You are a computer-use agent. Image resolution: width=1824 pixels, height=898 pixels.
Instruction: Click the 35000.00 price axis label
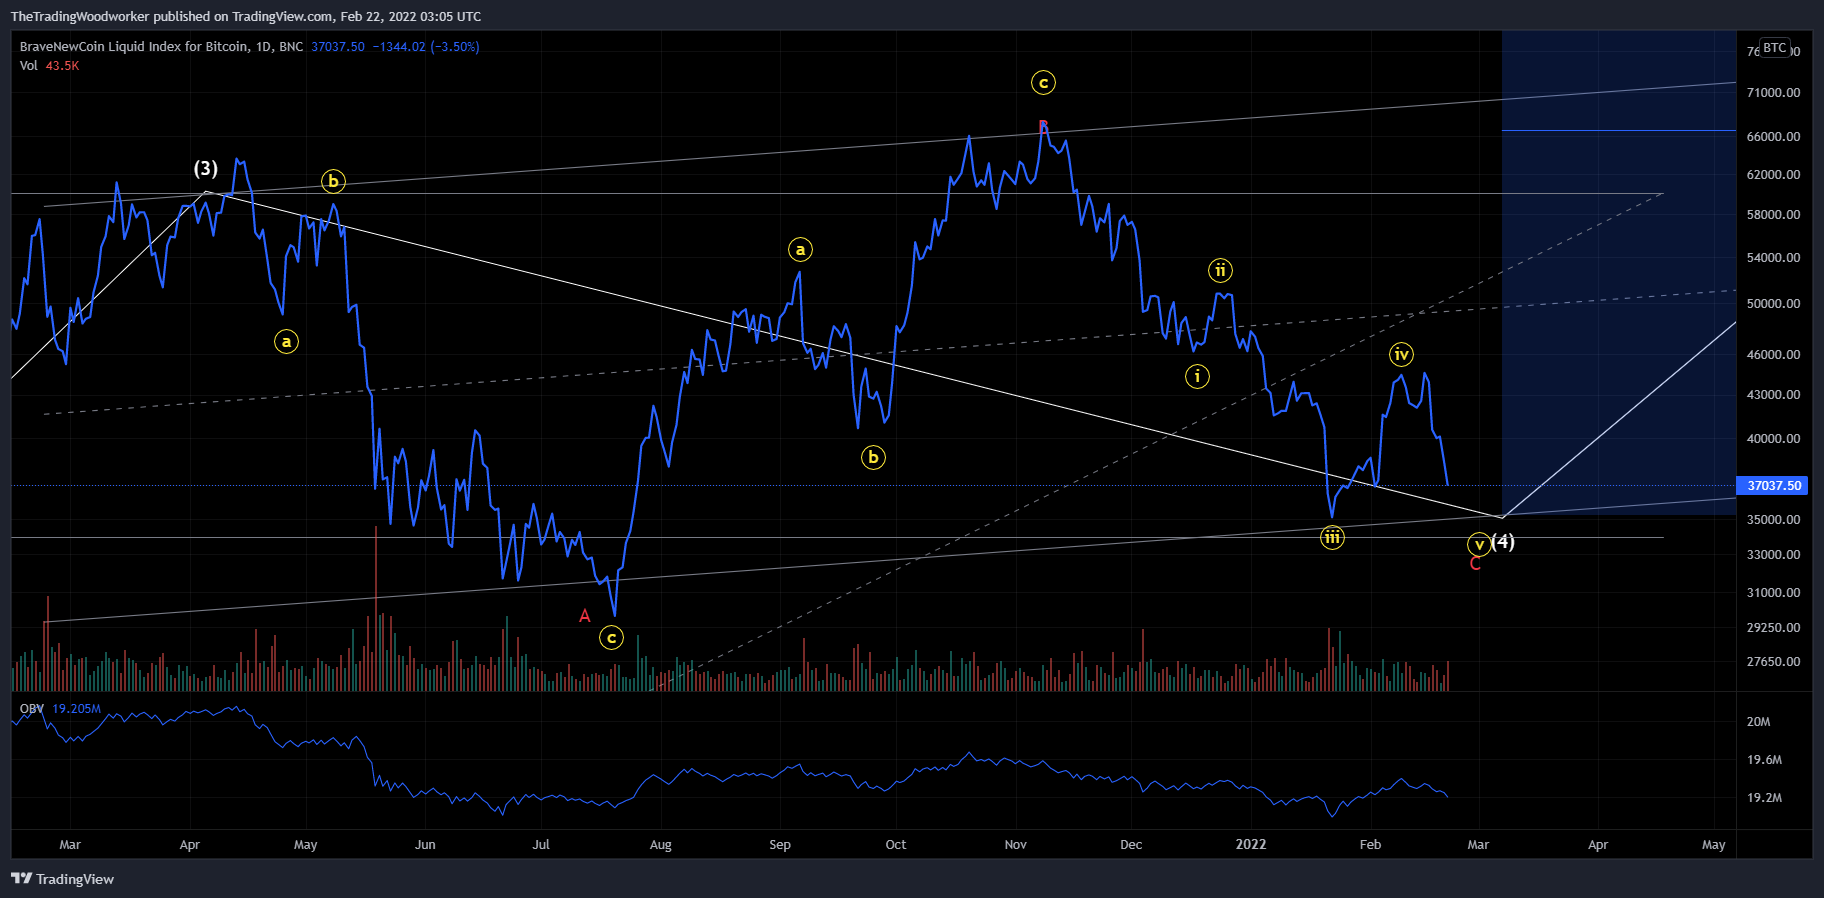click(x=1773, y=520)
